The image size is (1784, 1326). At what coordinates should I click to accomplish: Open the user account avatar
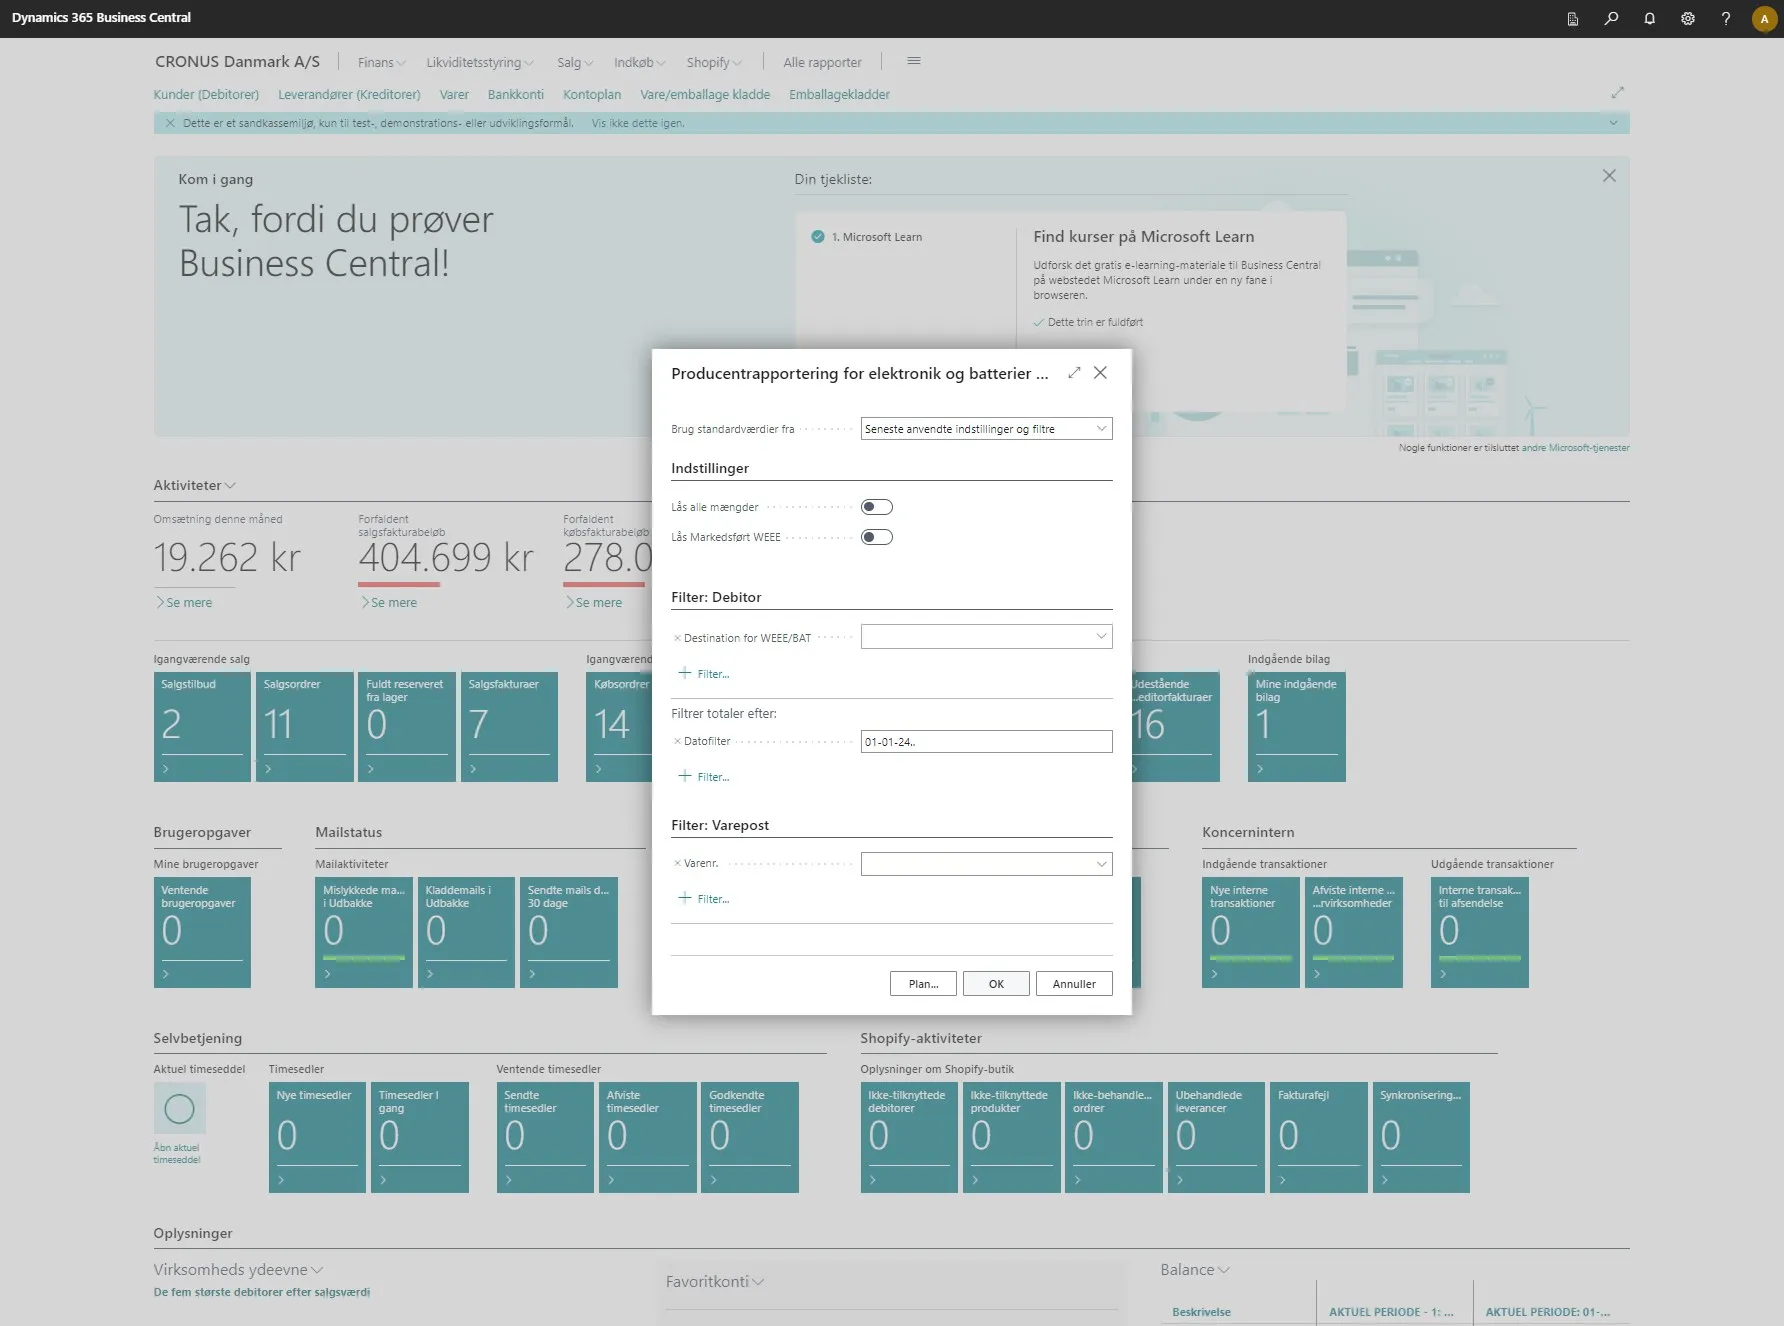1764,18
